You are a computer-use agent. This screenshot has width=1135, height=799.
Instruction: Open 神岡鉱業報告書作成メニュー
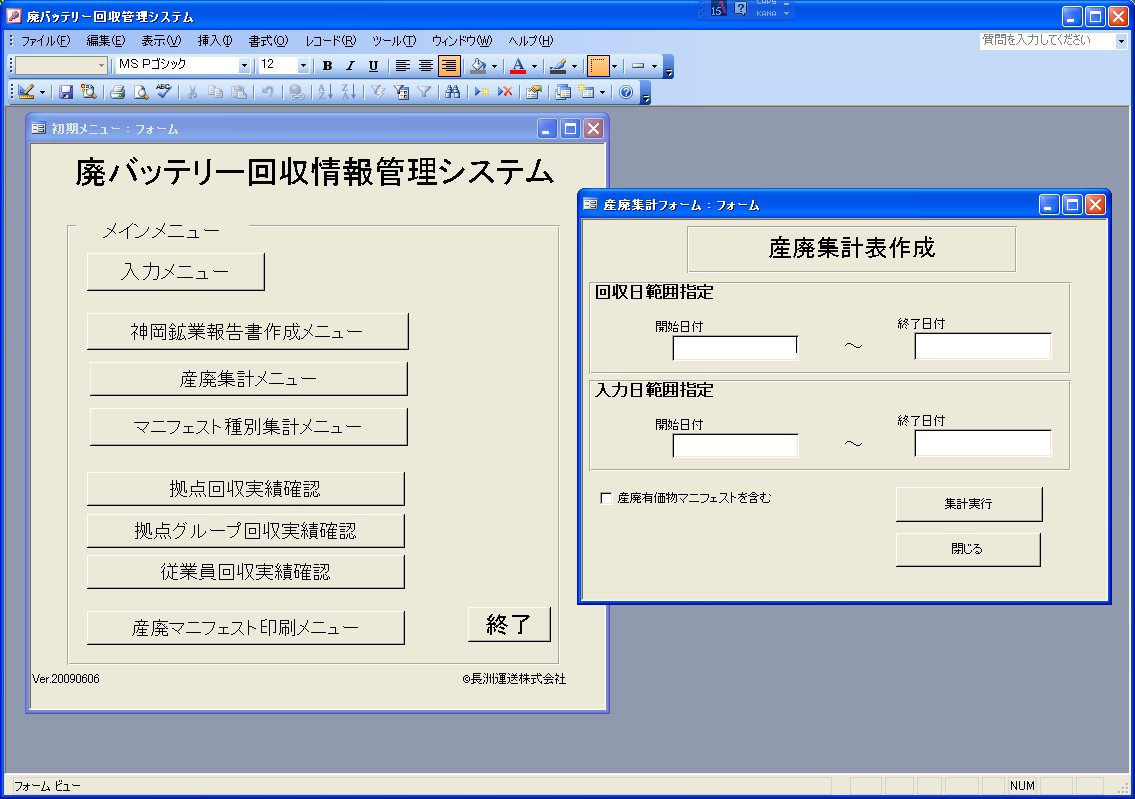[248, 331]
